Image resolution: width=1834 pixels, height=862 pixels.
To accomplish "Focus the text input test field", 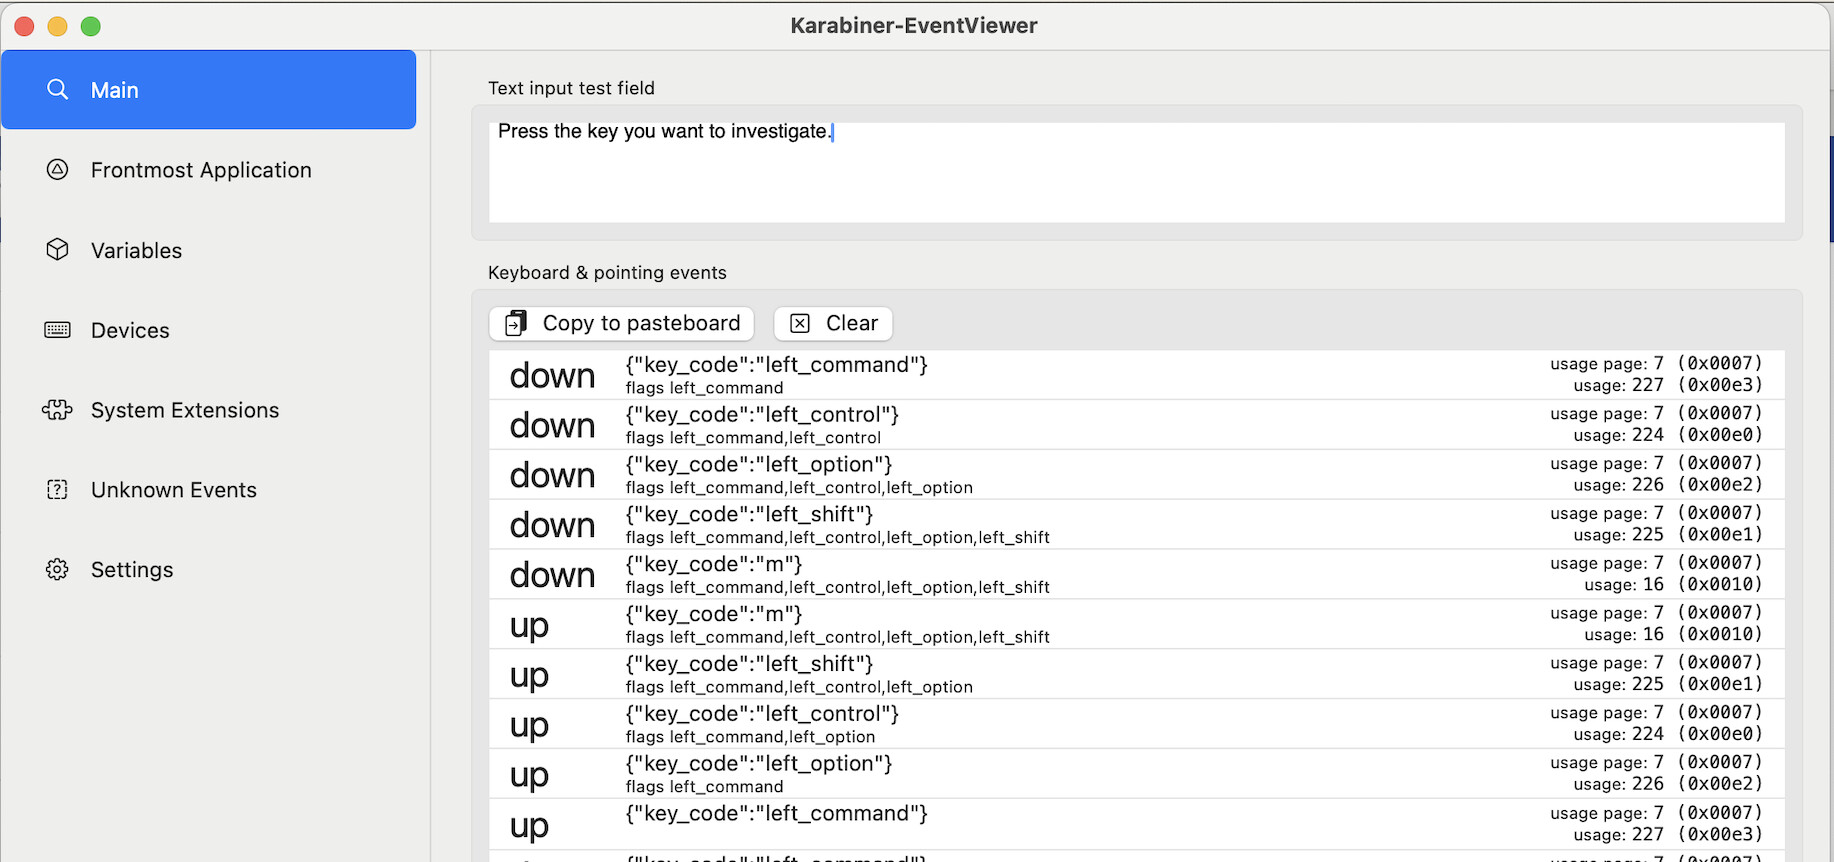I will tap(1137, 172).
